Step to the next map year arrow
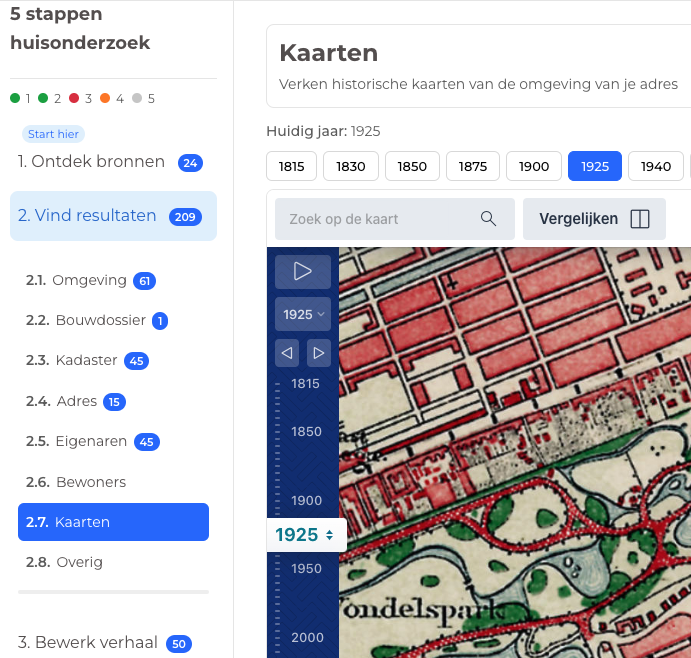Screen dimensions: 691x658 pyautogui.click(x=318, y=353)
